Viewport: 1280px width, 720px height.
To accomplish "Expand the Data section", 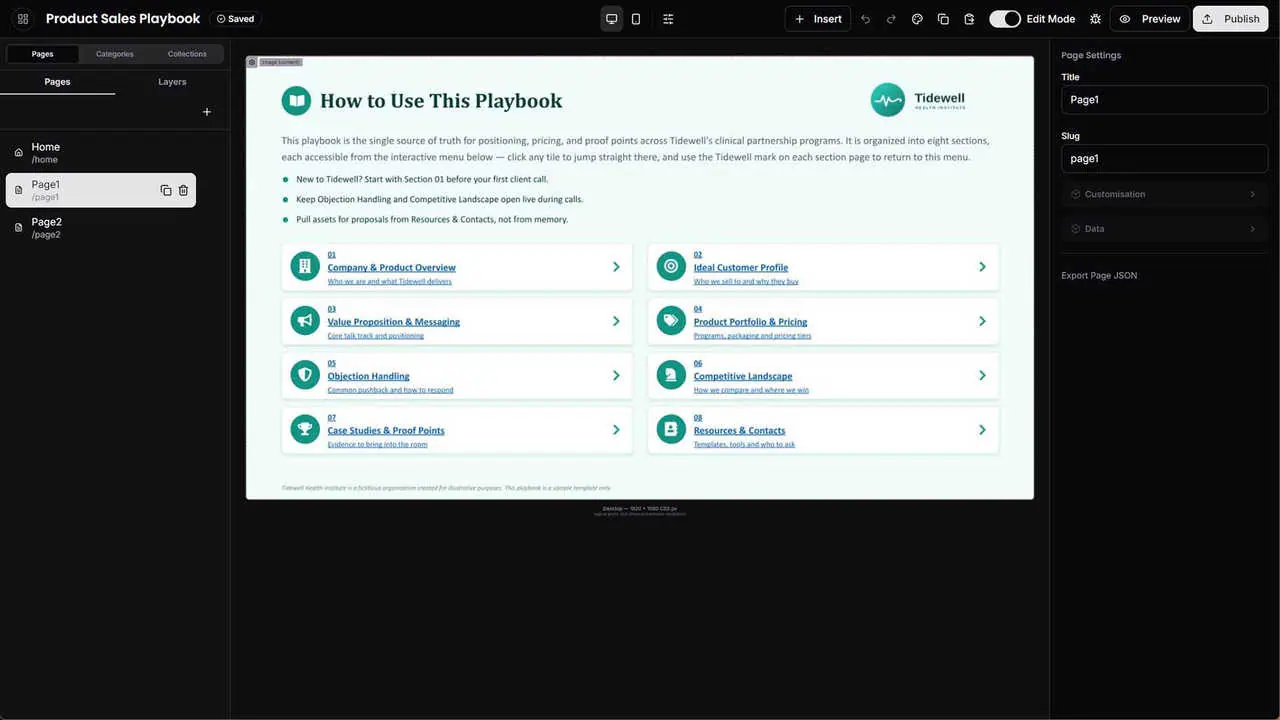I will coord(1165,229).
